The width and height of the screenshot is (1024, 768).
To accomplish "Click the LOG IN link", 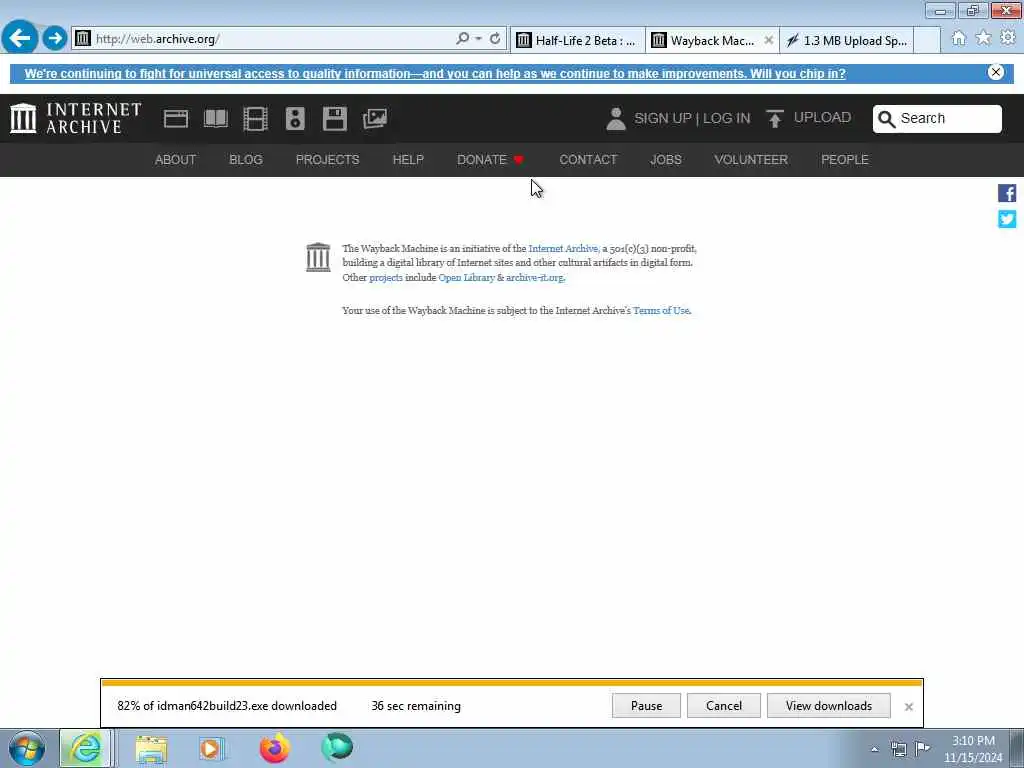I will (727, 118).
